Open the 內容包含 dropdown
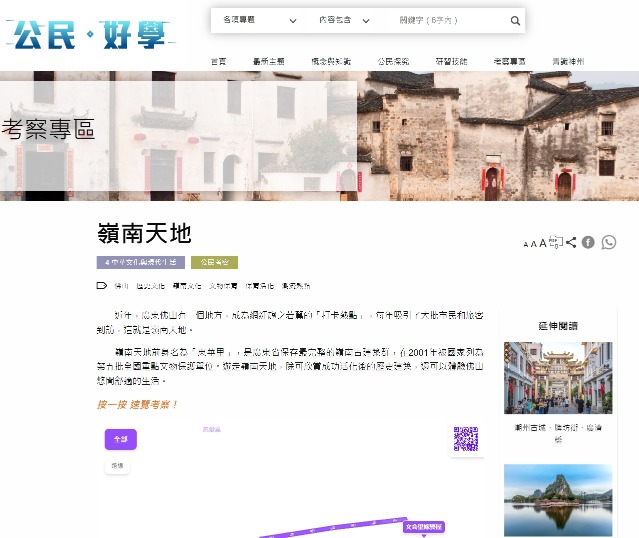The height and width of the screenshot is (538, 639). pyautogui.click(x=344, y=20)
